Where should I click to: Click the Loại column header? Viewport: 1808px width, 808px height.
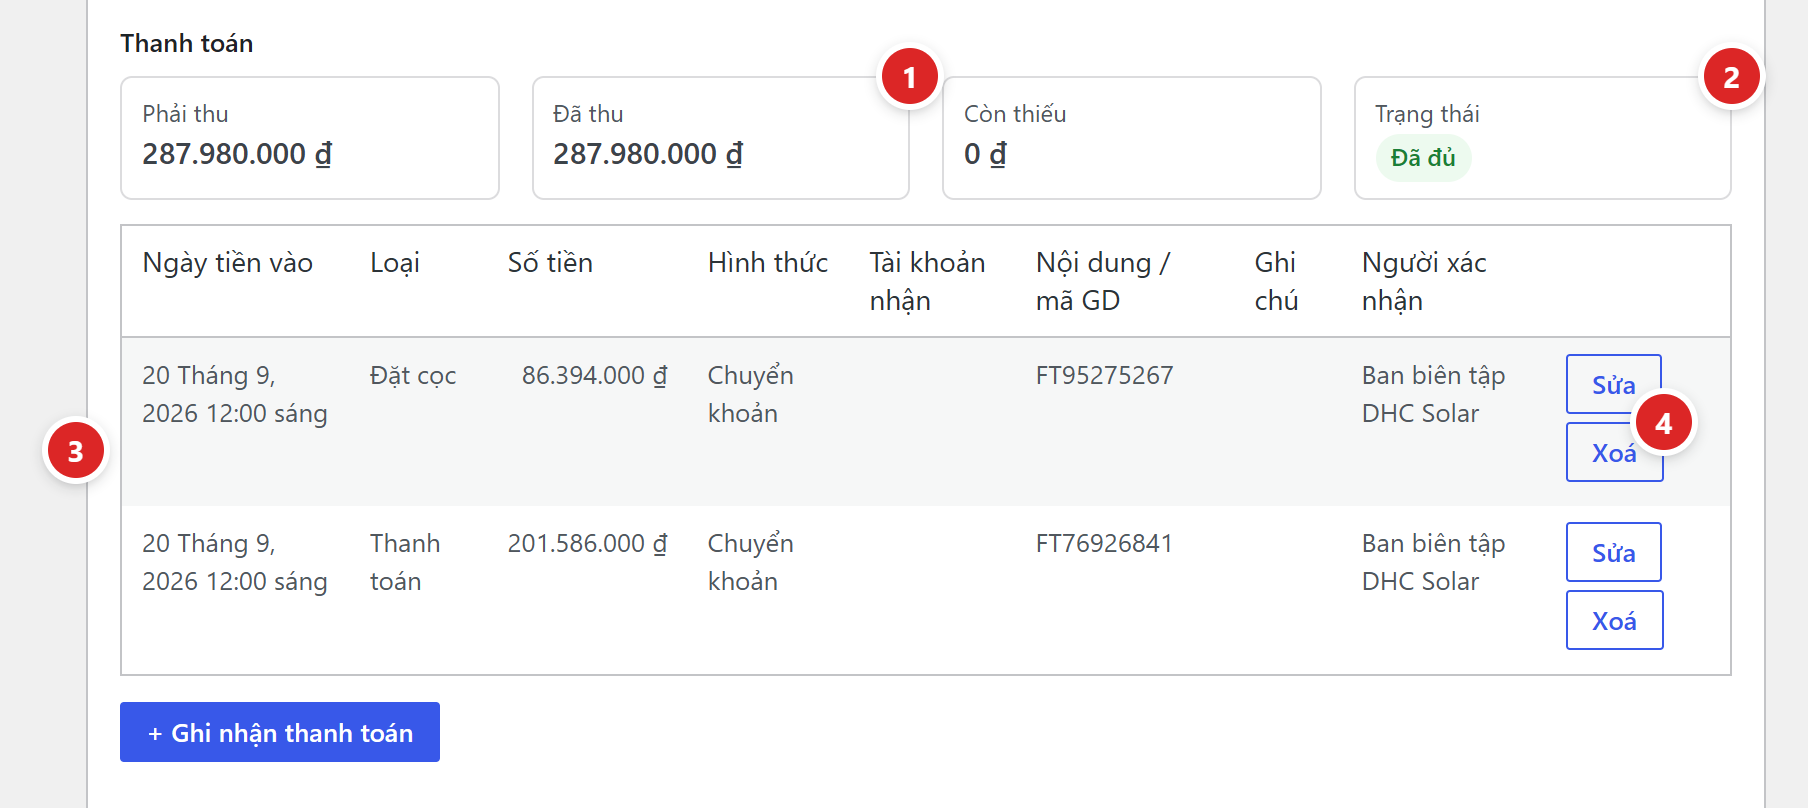395,262
